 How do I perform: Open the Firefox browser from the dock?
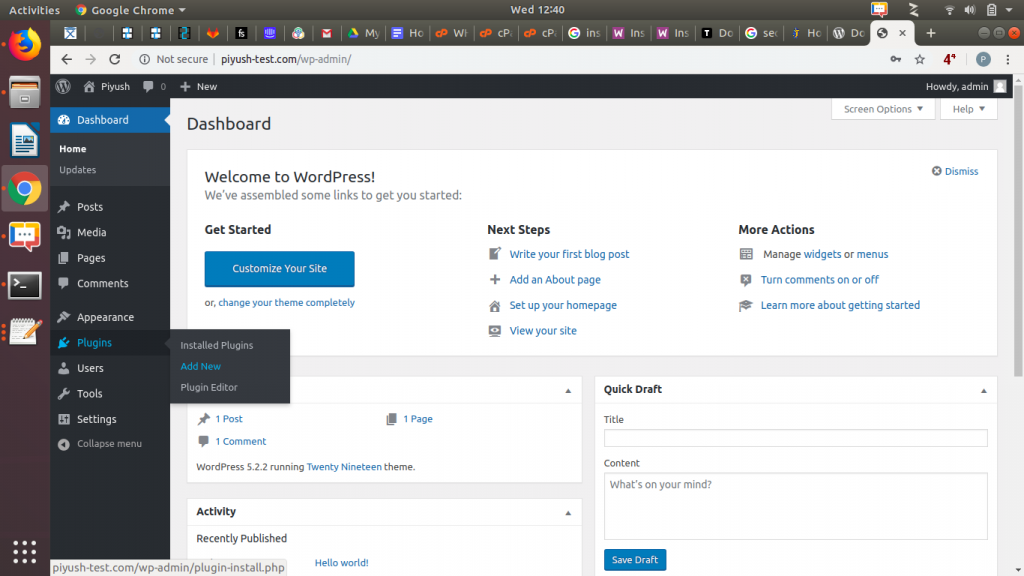25,44
